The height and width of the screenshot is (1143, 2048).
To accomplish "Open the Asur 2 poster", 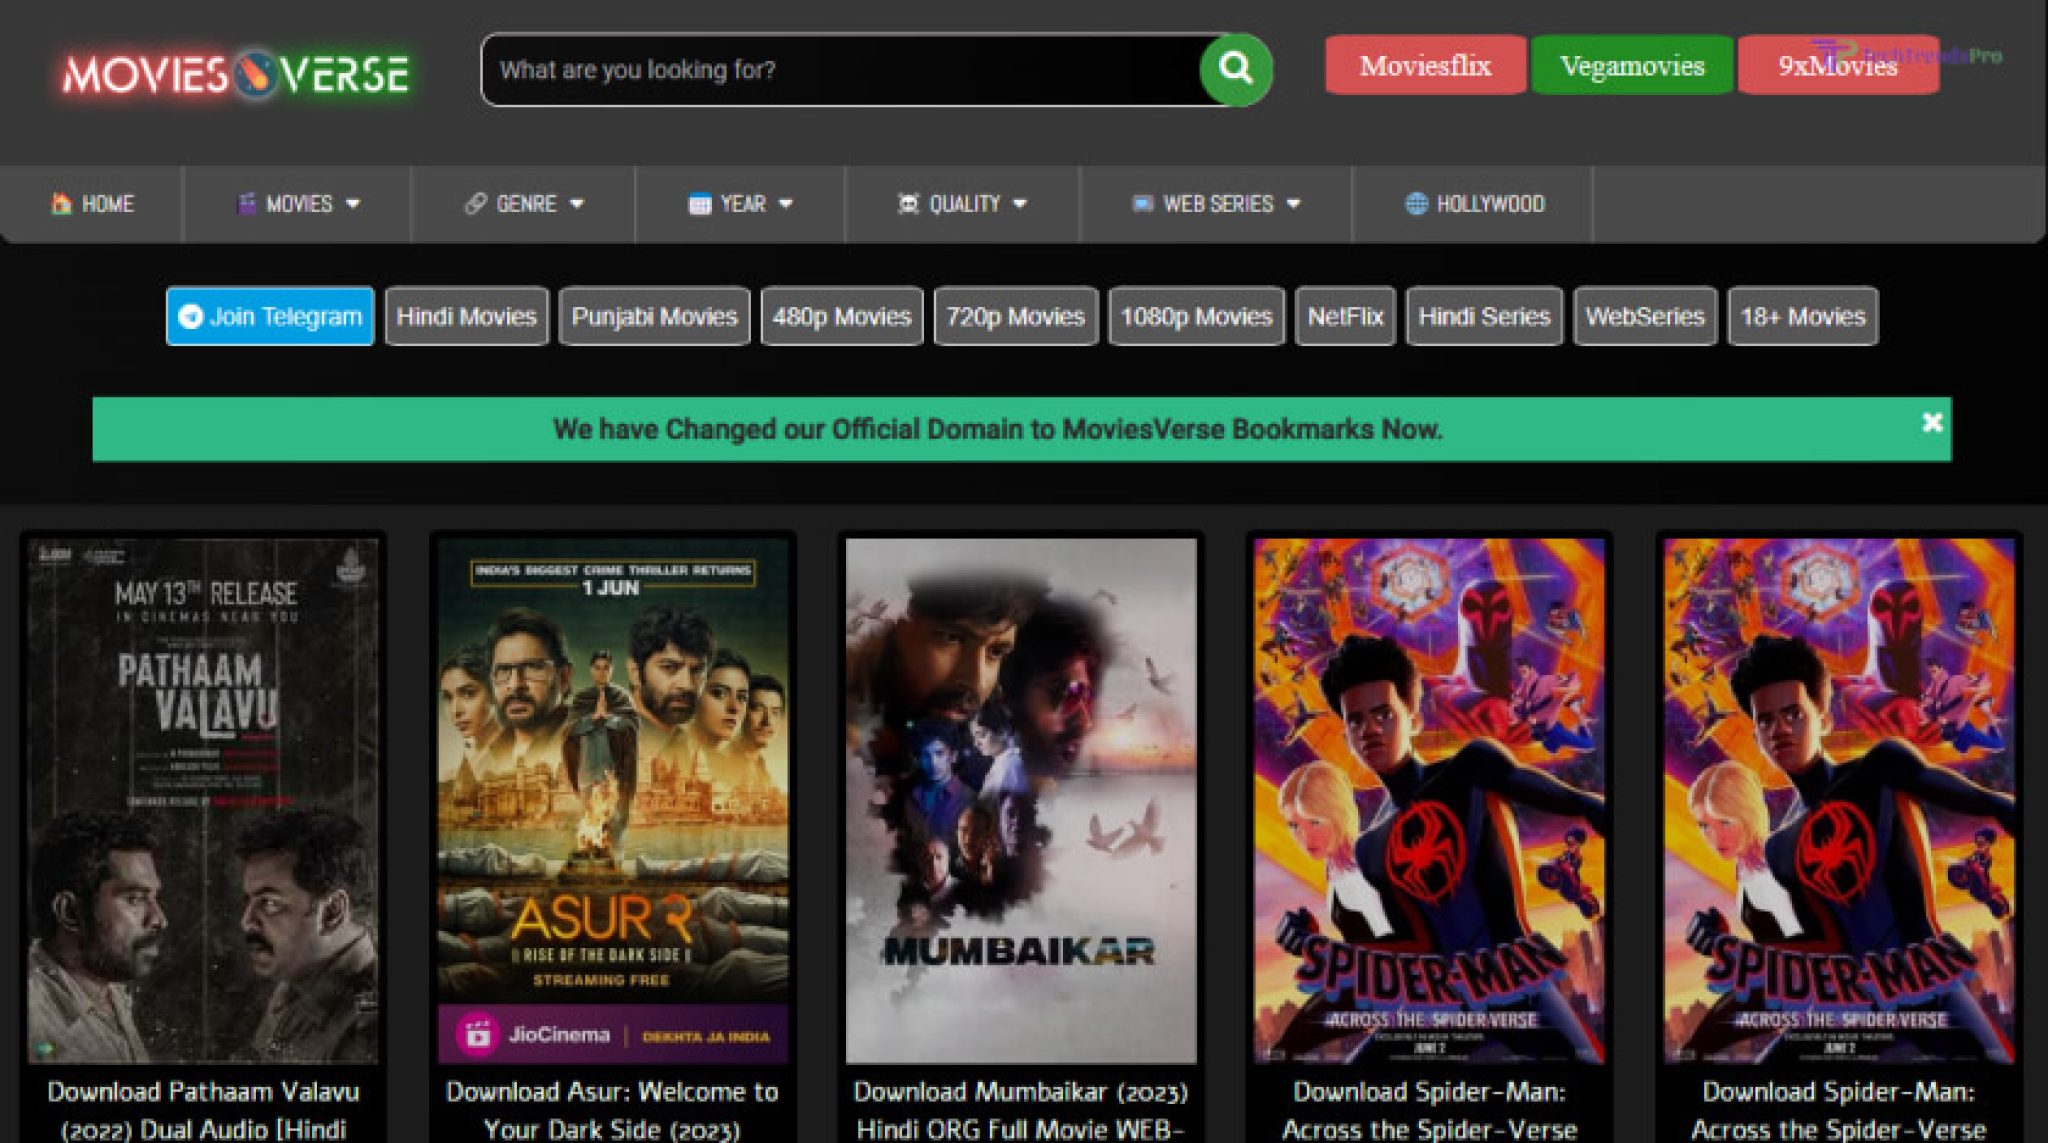I will (613, 800).
